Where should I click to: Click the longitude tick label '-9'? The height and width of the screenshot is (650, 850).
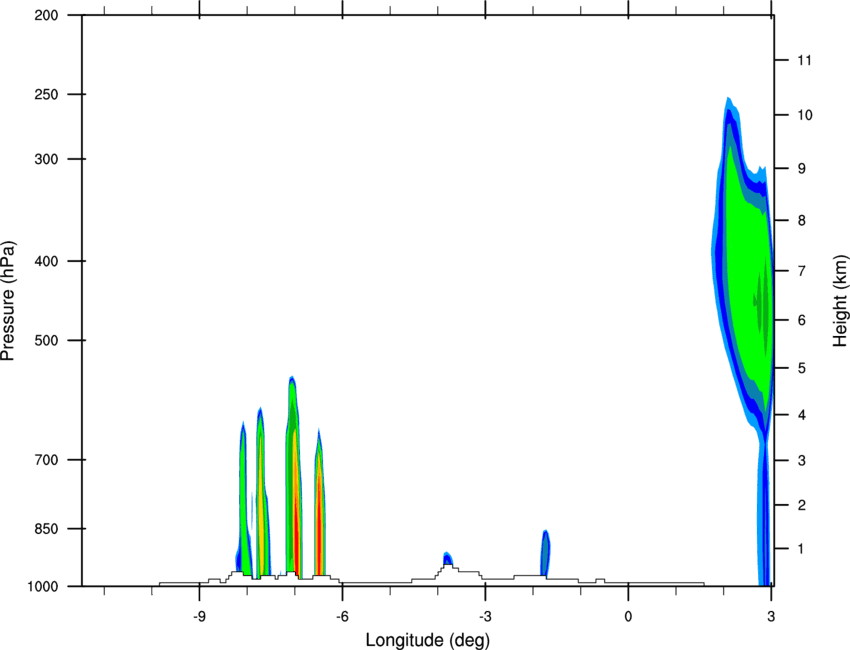pos(199,617)
